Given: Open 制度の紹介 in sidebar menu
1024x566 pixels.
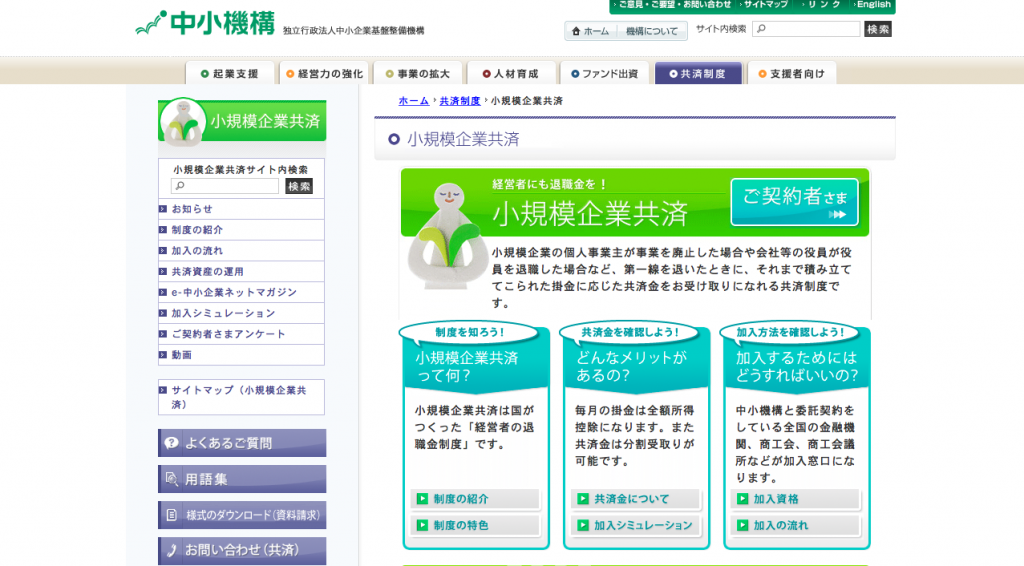Looking at the screenshot, I should tap(241, 230).
